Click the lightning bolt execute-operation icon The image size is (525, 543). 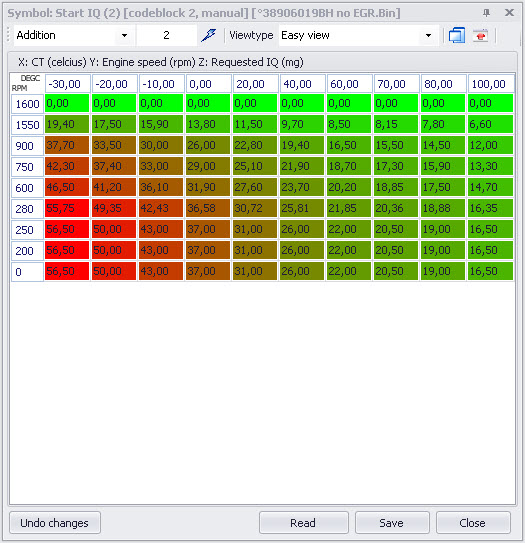pyautogui.click(x=208, y=35)
